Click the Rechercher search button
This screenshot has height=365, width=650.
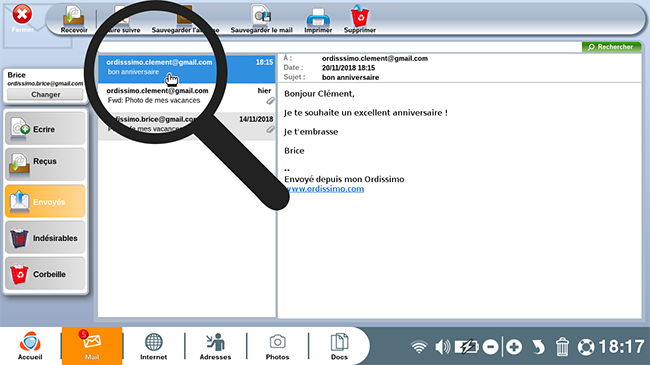(611, 47)
